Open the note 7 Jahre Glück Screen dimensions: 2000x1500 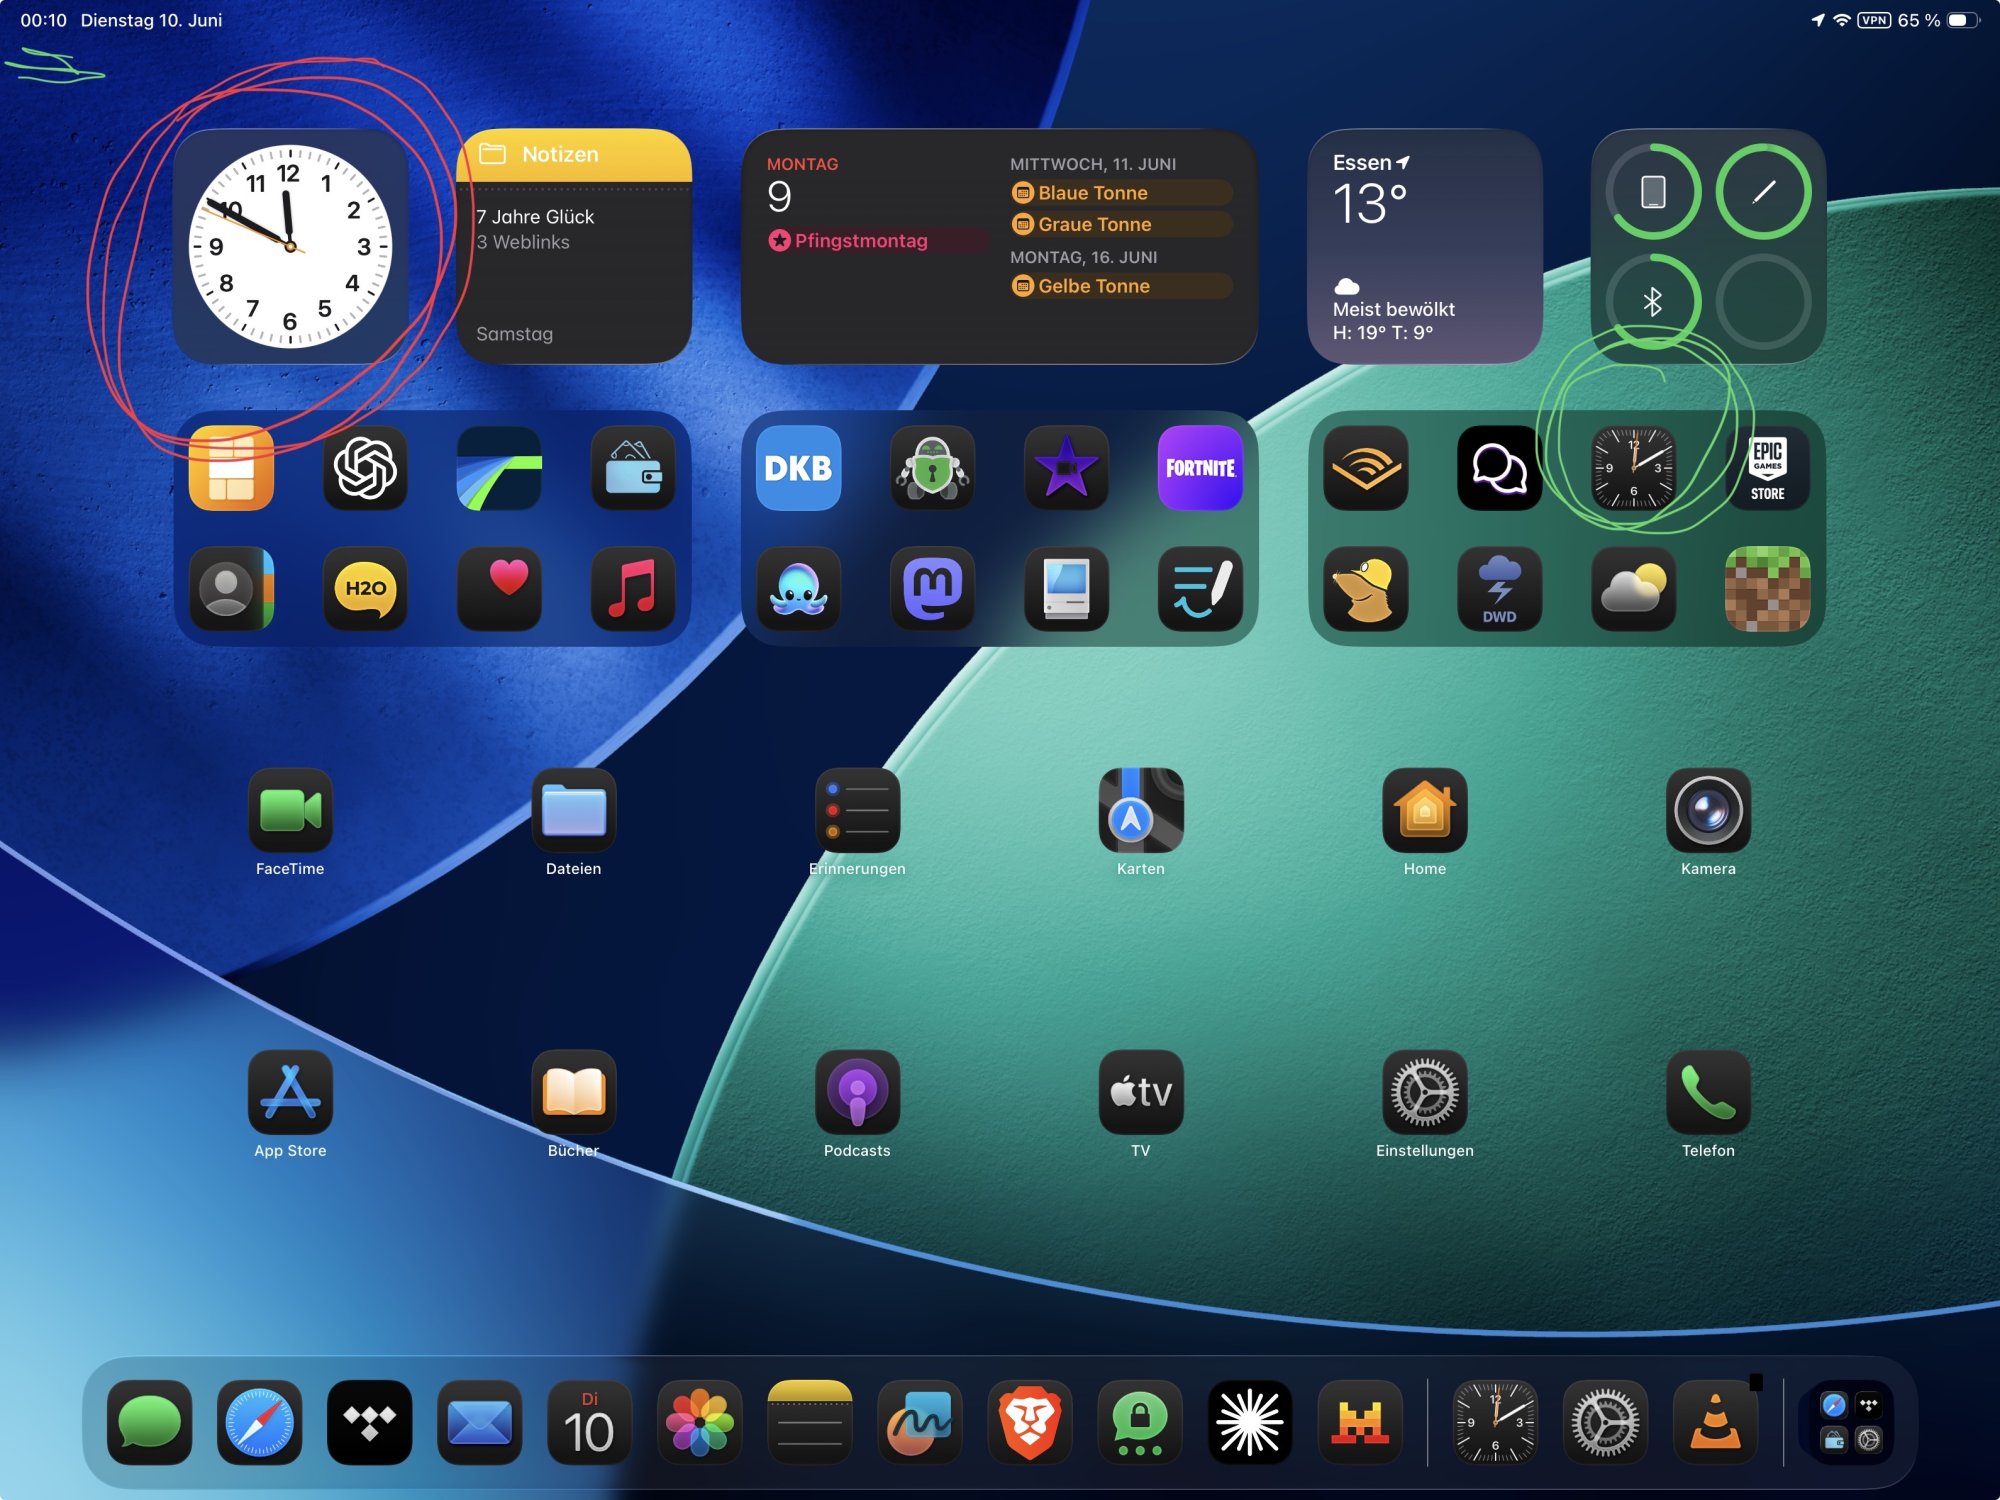(x=536, y=217)
